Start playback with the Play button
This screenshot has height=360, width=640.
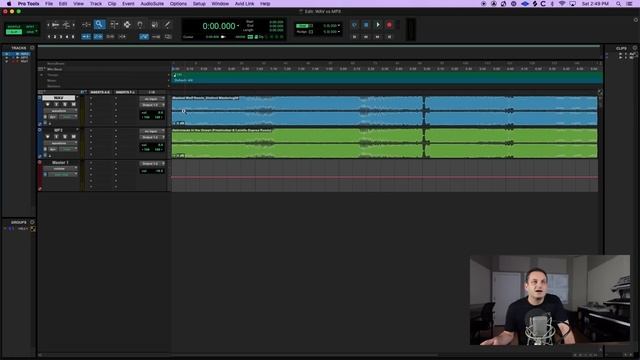(x=378, y=25)
